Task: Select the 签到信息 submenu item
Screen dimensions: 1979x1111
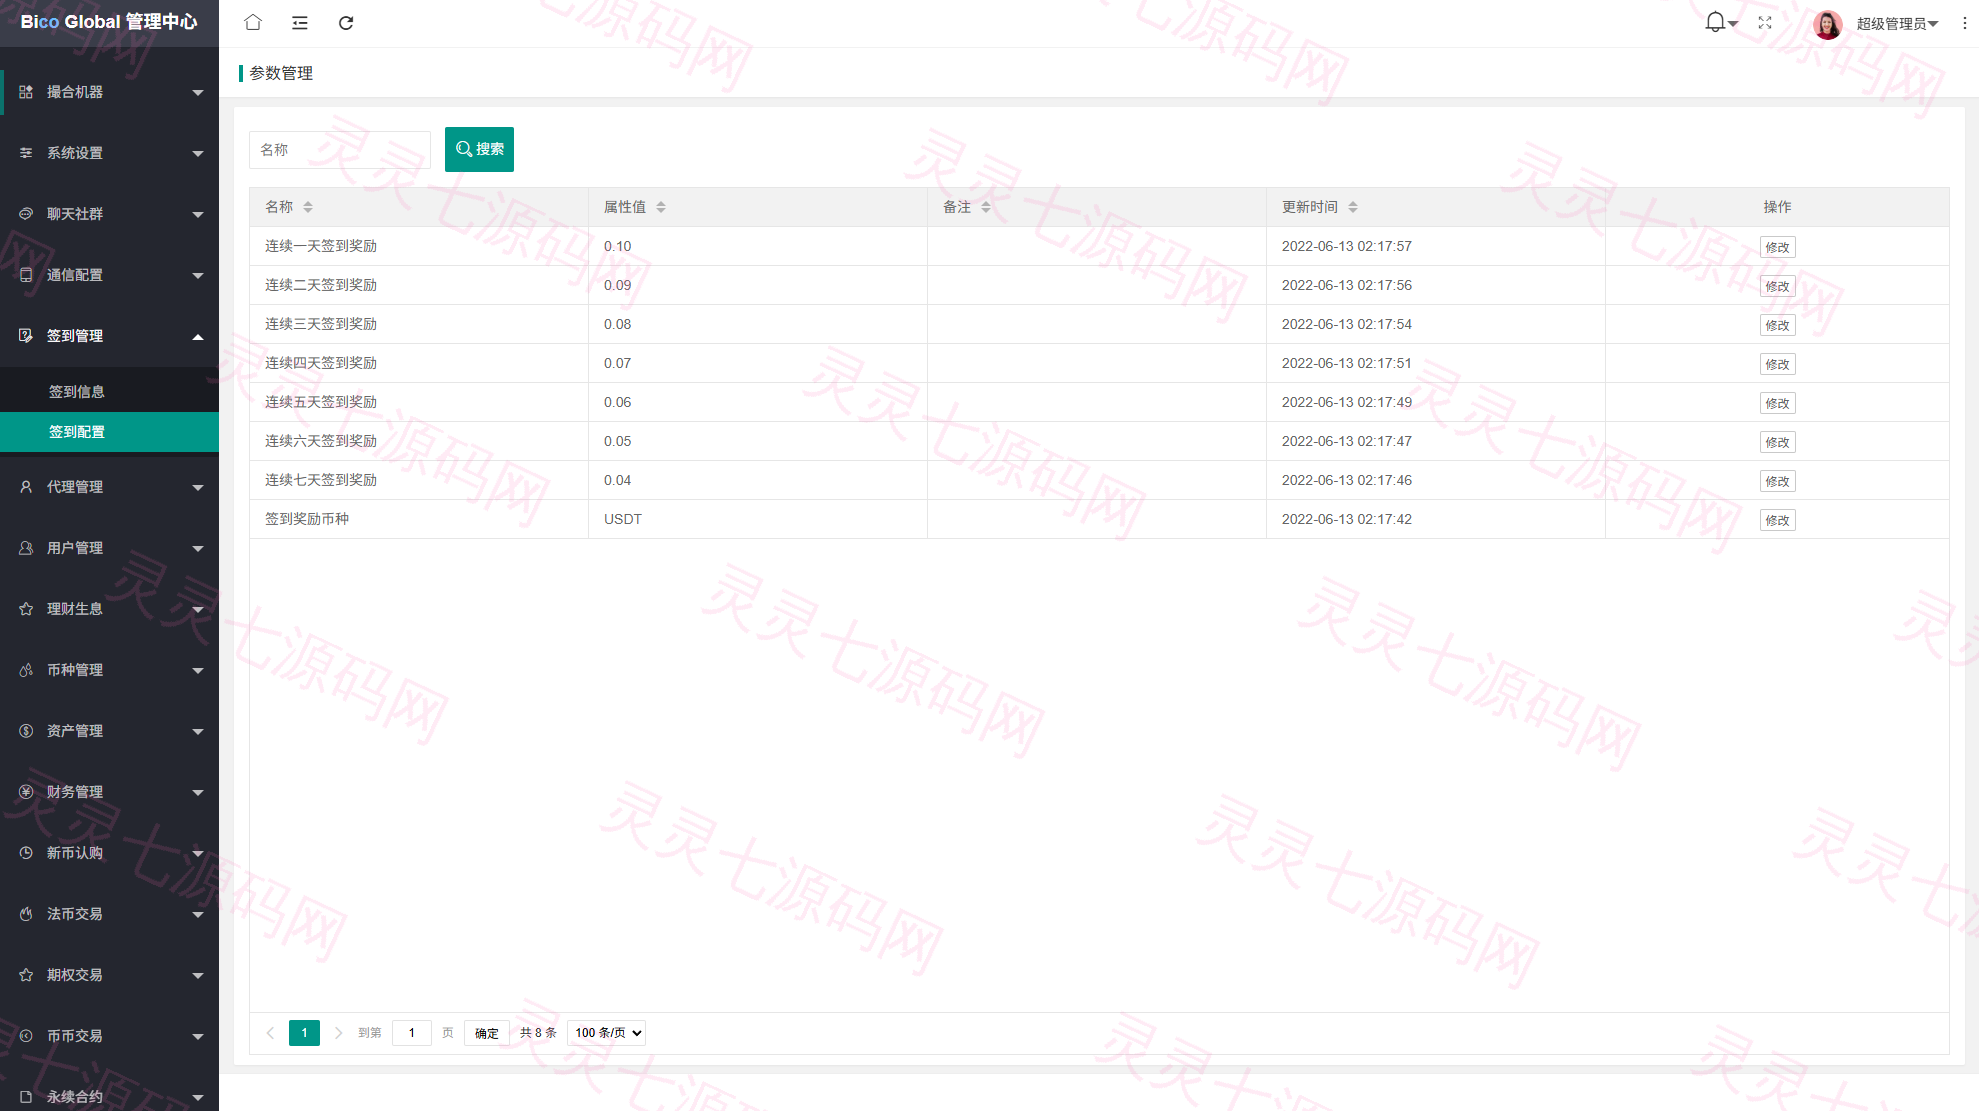Action: click(110, 392)
